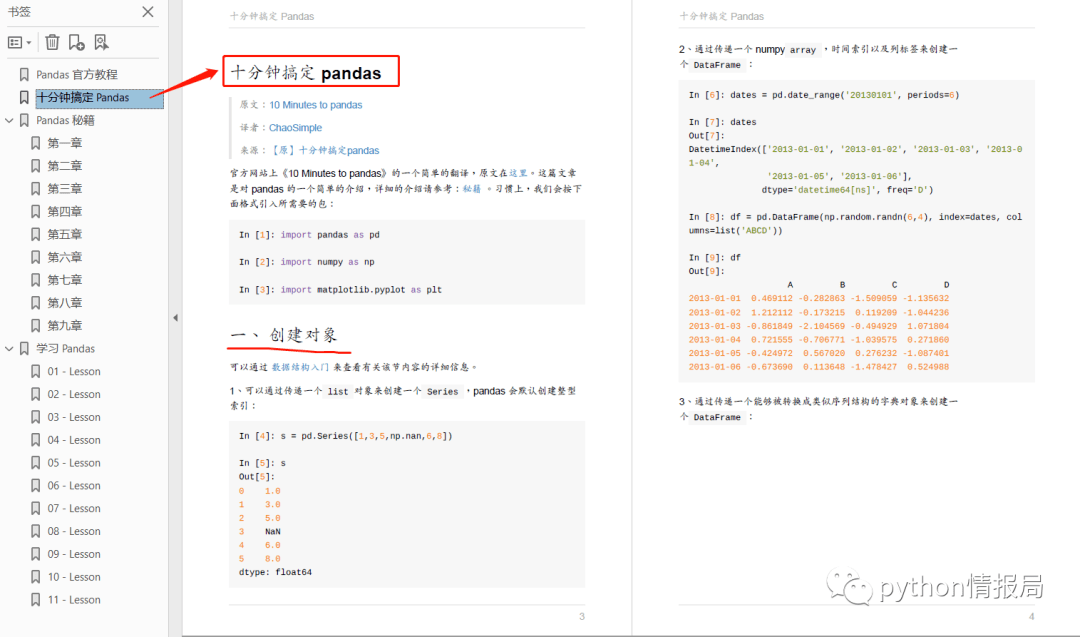The image size is (1080, 637).
Task: Click the bookmark icon beside 11 - Lesson
Action: pos(35,600)
